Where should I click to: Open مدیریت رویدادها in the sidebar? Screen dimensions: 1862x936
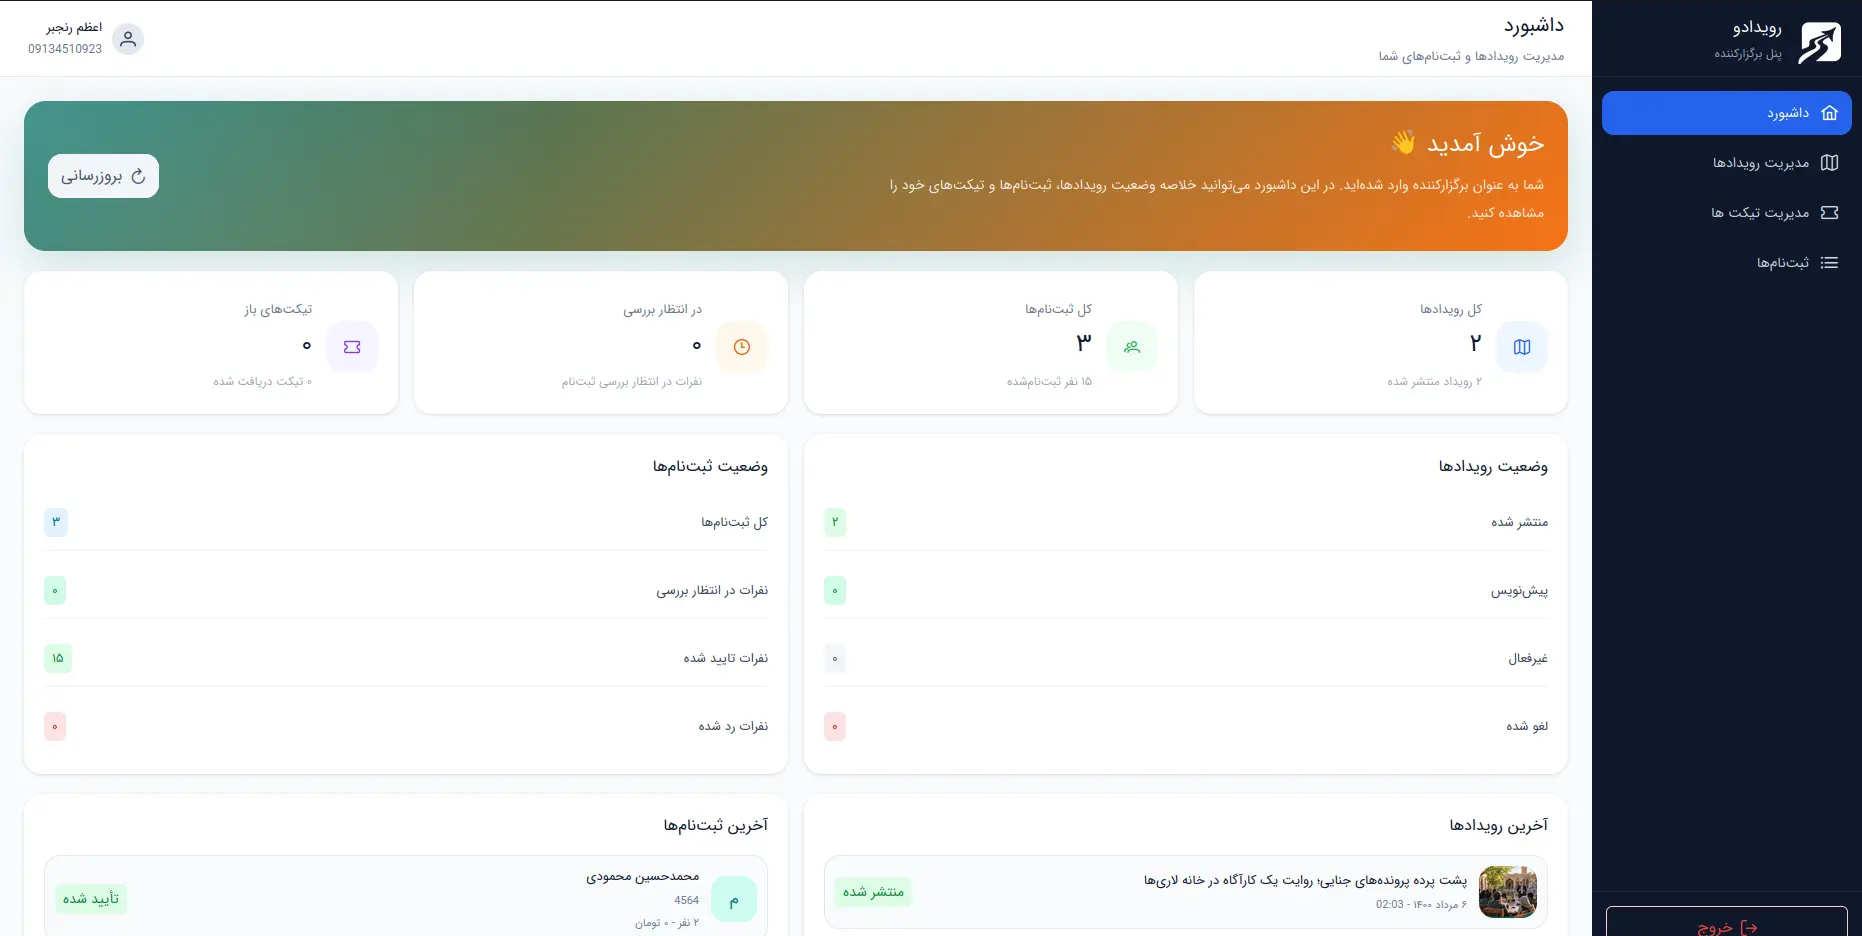1726,163
